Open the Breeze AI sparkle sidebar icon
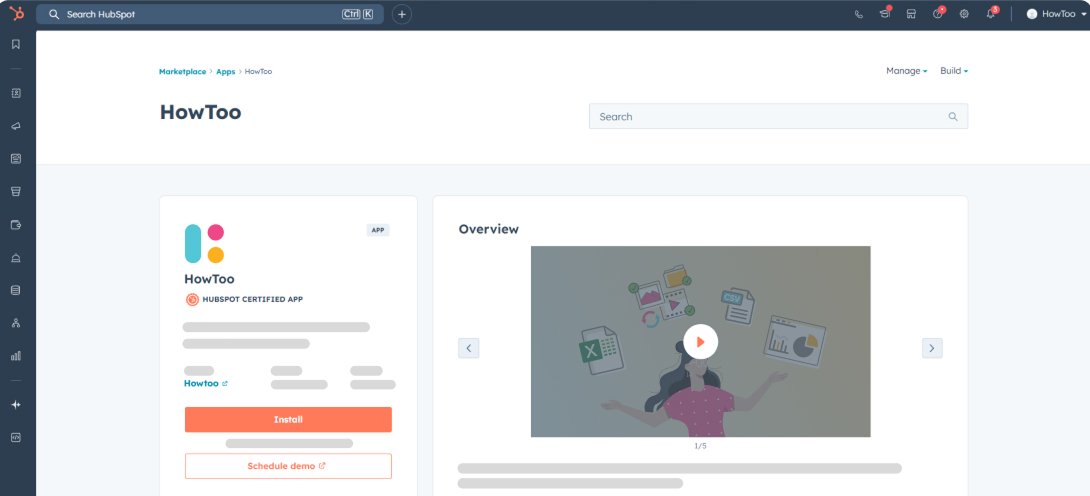The image size is (1090, 496). [x=16, y=405]
